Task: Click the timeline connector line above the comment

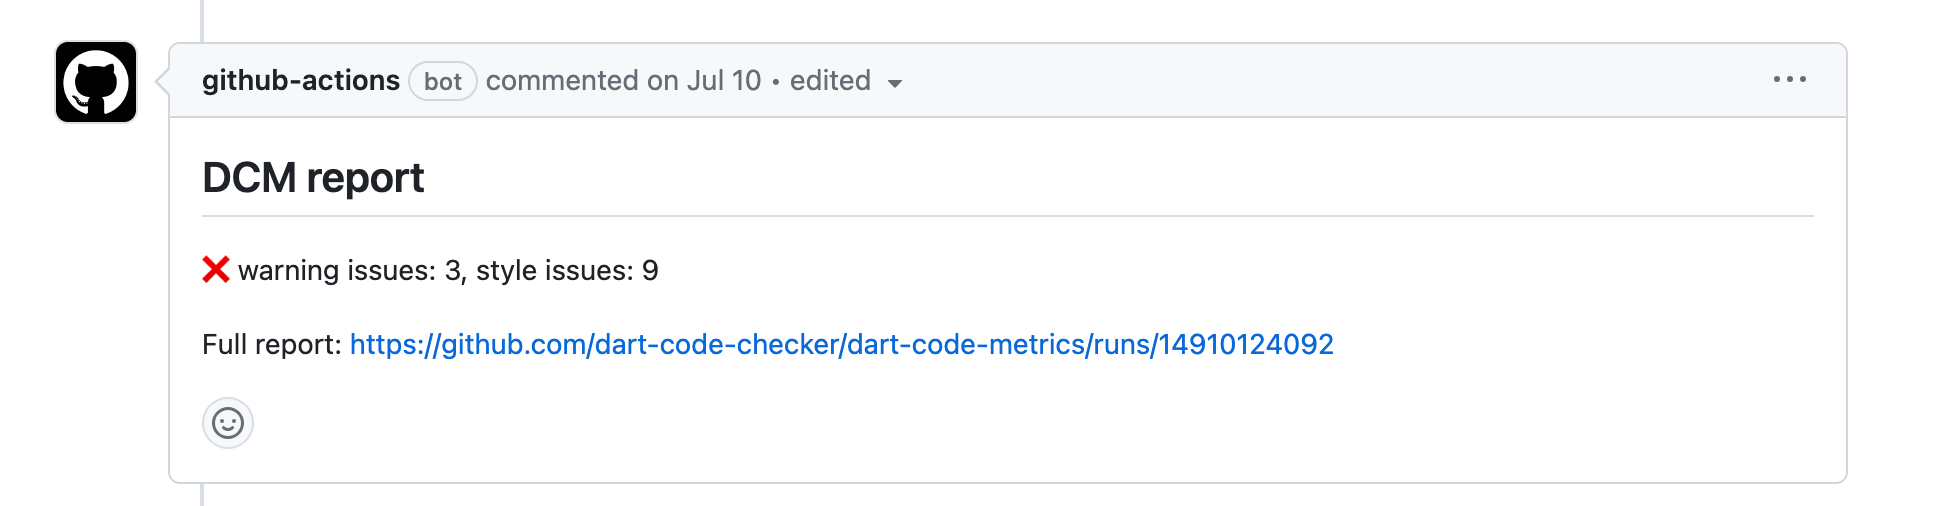Action: coord(202,20)
